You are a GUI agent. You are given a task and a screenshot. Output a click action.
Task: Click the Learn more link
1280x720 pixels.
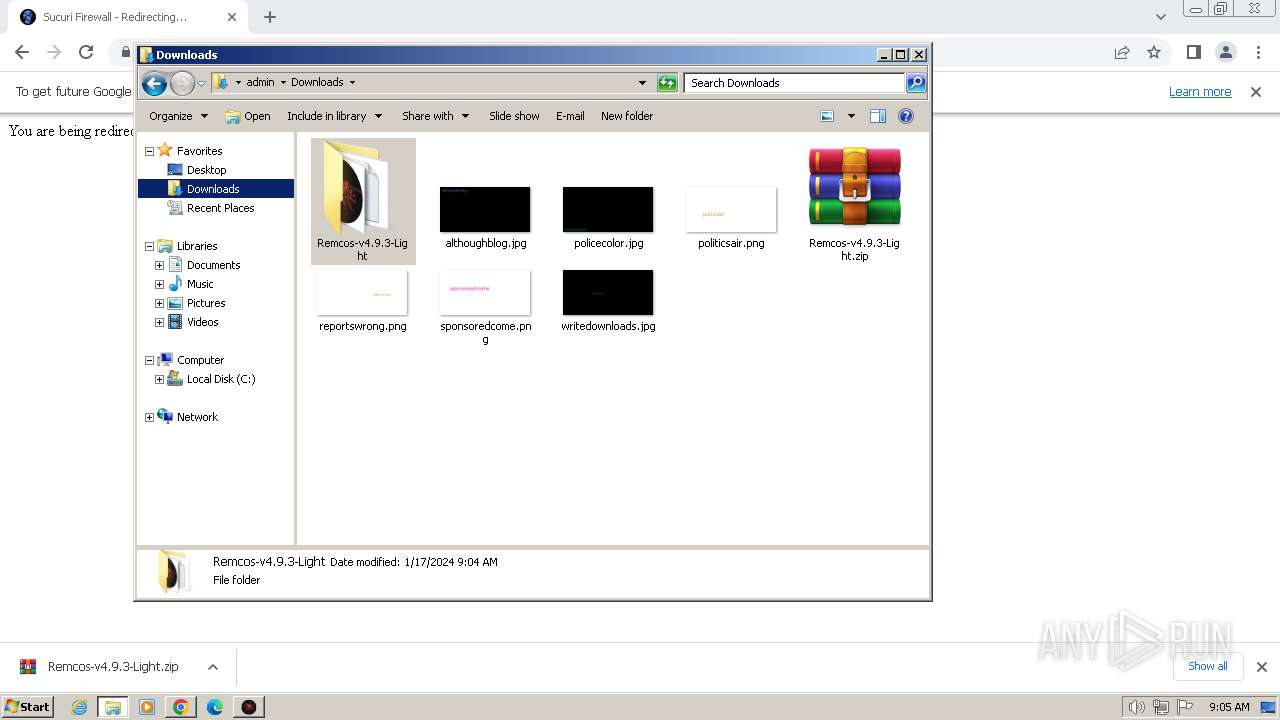click(1200, 92)
